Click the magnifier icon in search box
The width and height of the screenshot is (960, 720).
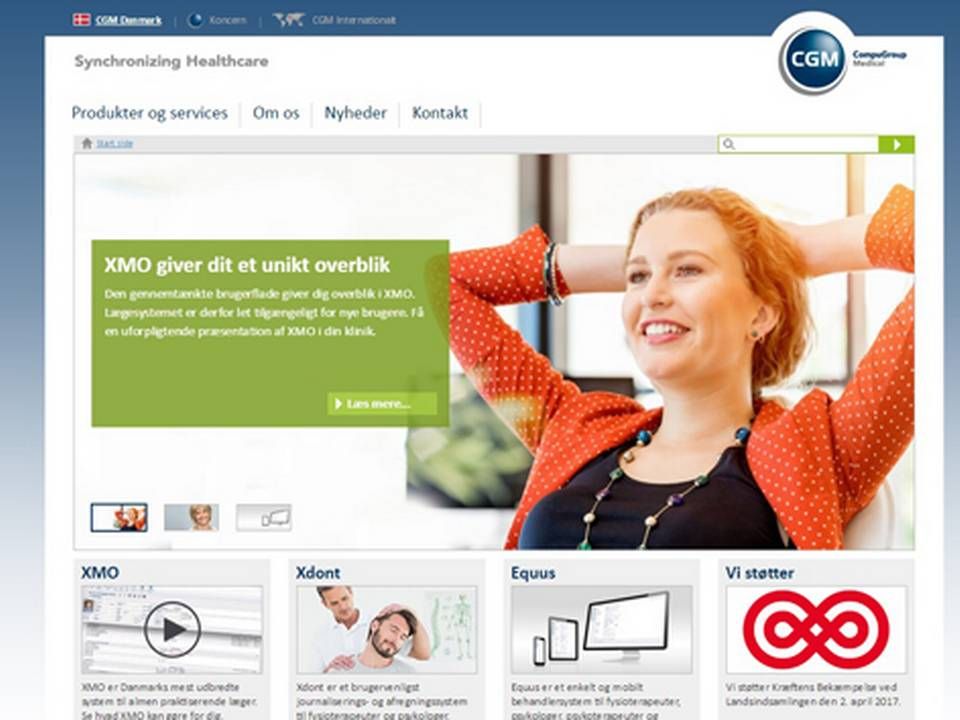(x=729, y=144)
